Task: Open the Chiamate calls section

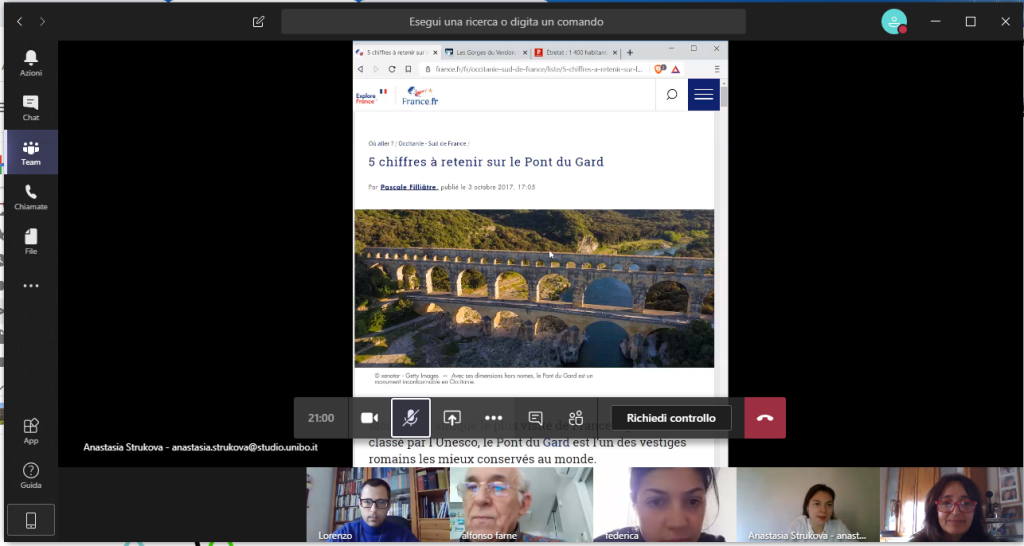Action: (31, 197)
